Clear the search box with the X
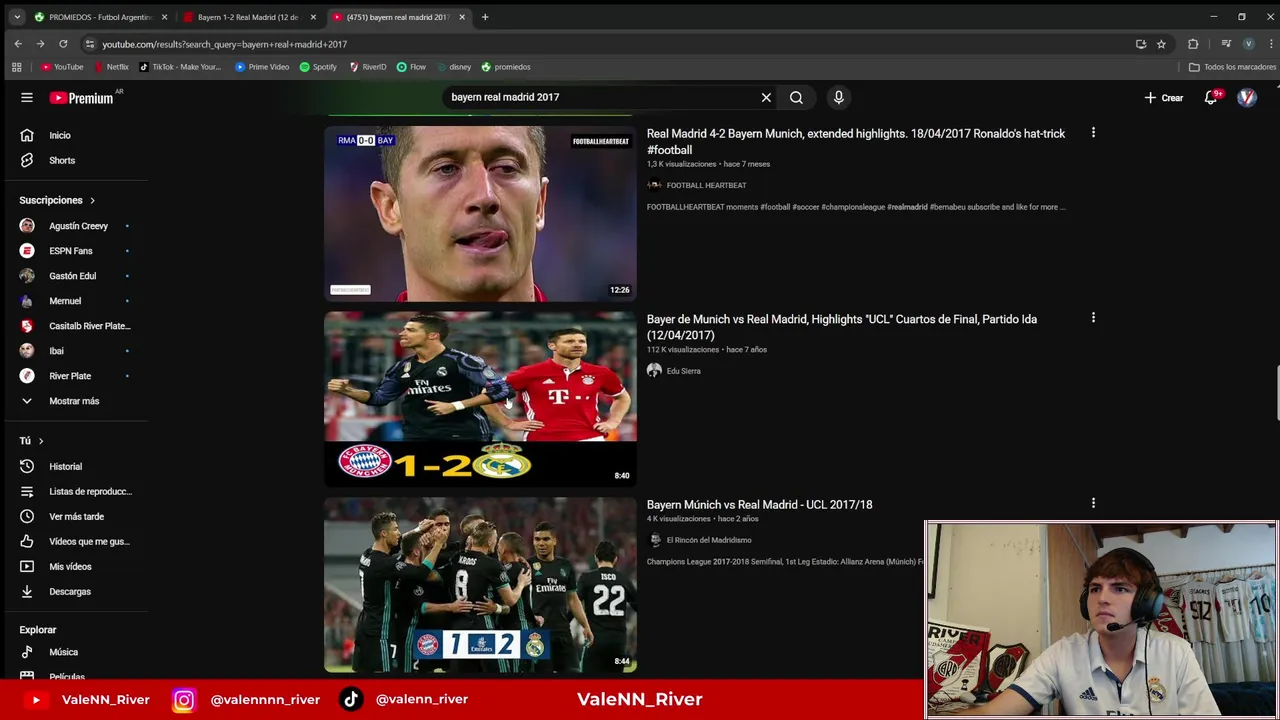 pos(766,97)
